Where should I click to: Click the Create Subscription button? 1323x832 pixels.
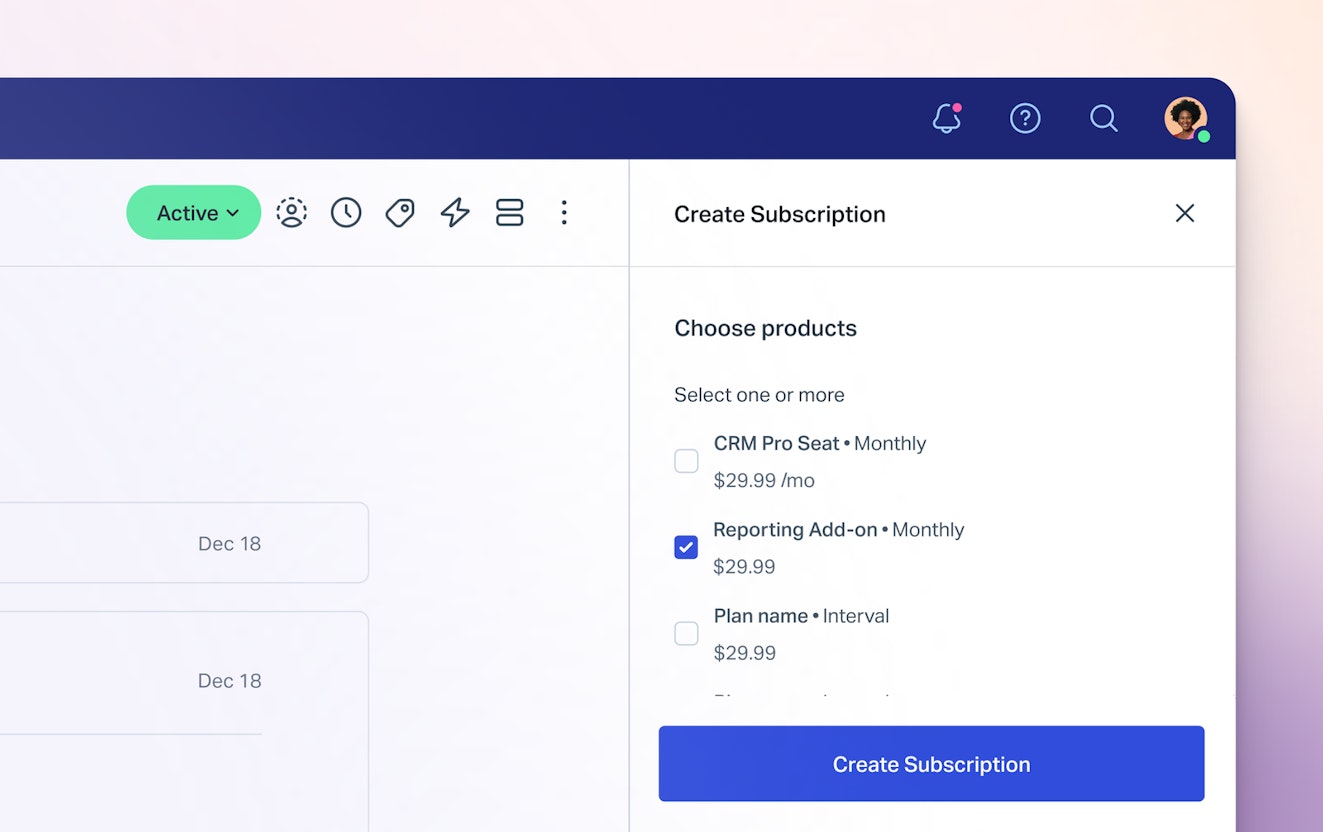931,764
